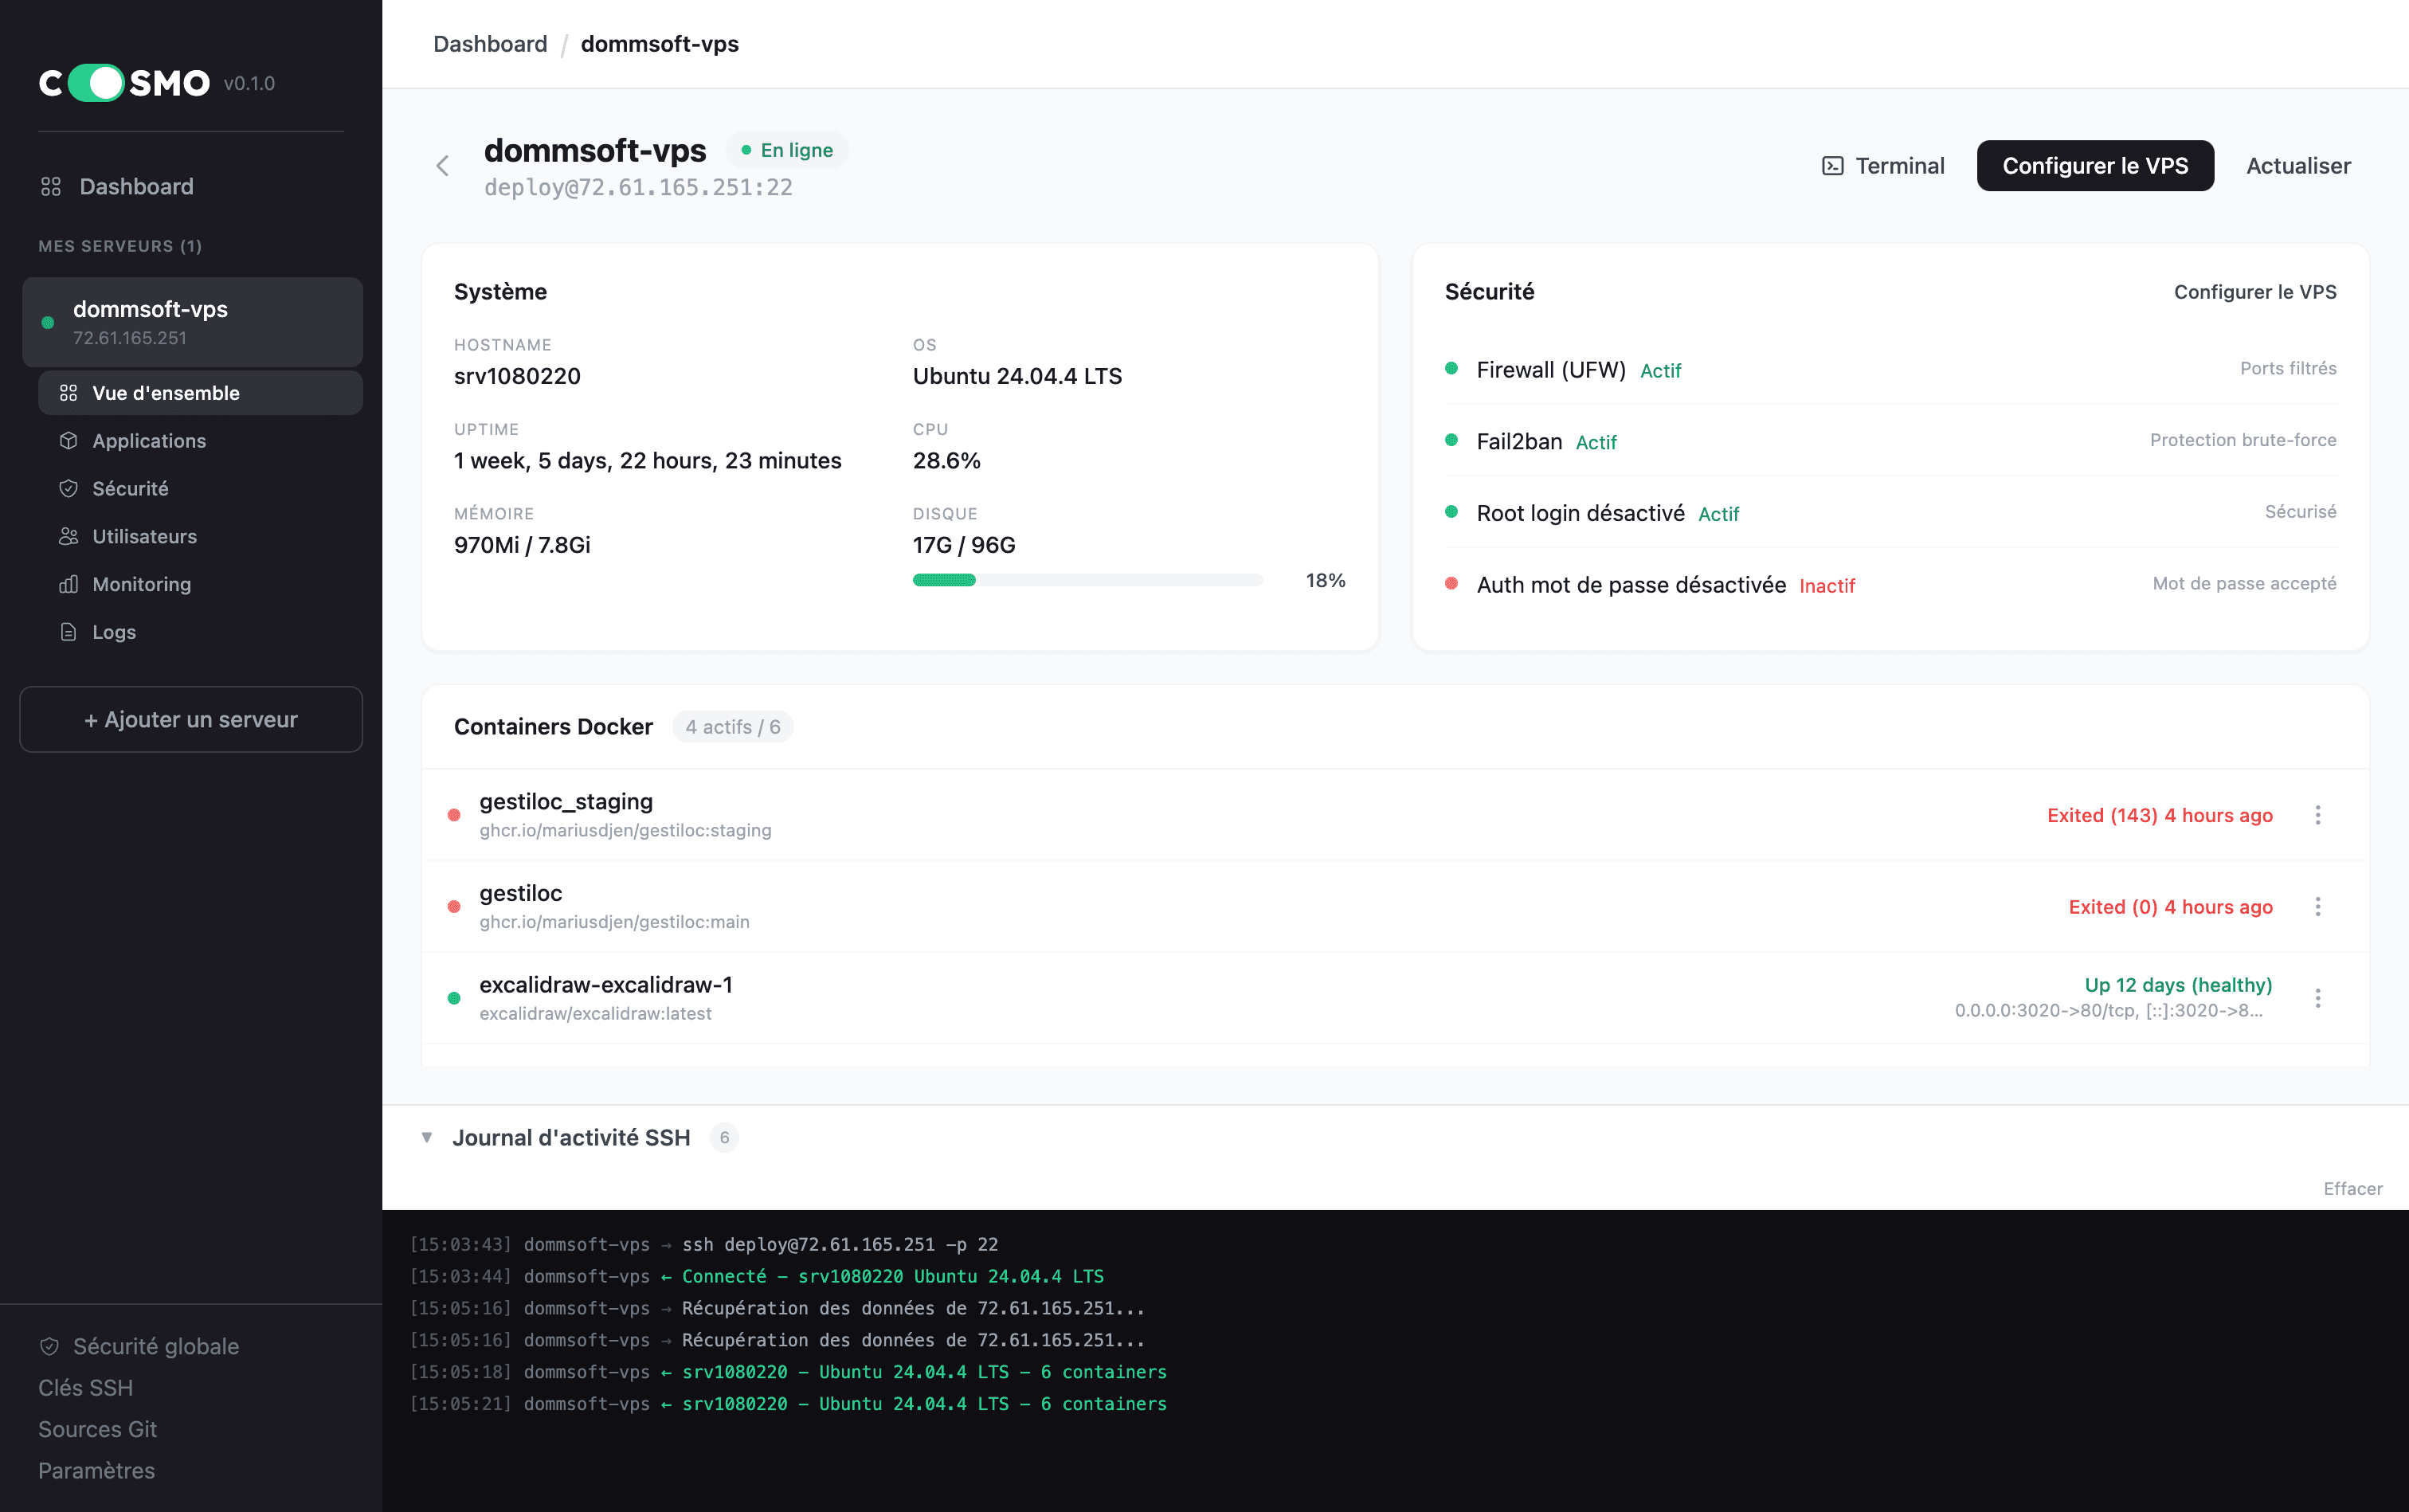Collapse the Journal d'activité SSH panel
2409x1512 pixels.
427,1137
